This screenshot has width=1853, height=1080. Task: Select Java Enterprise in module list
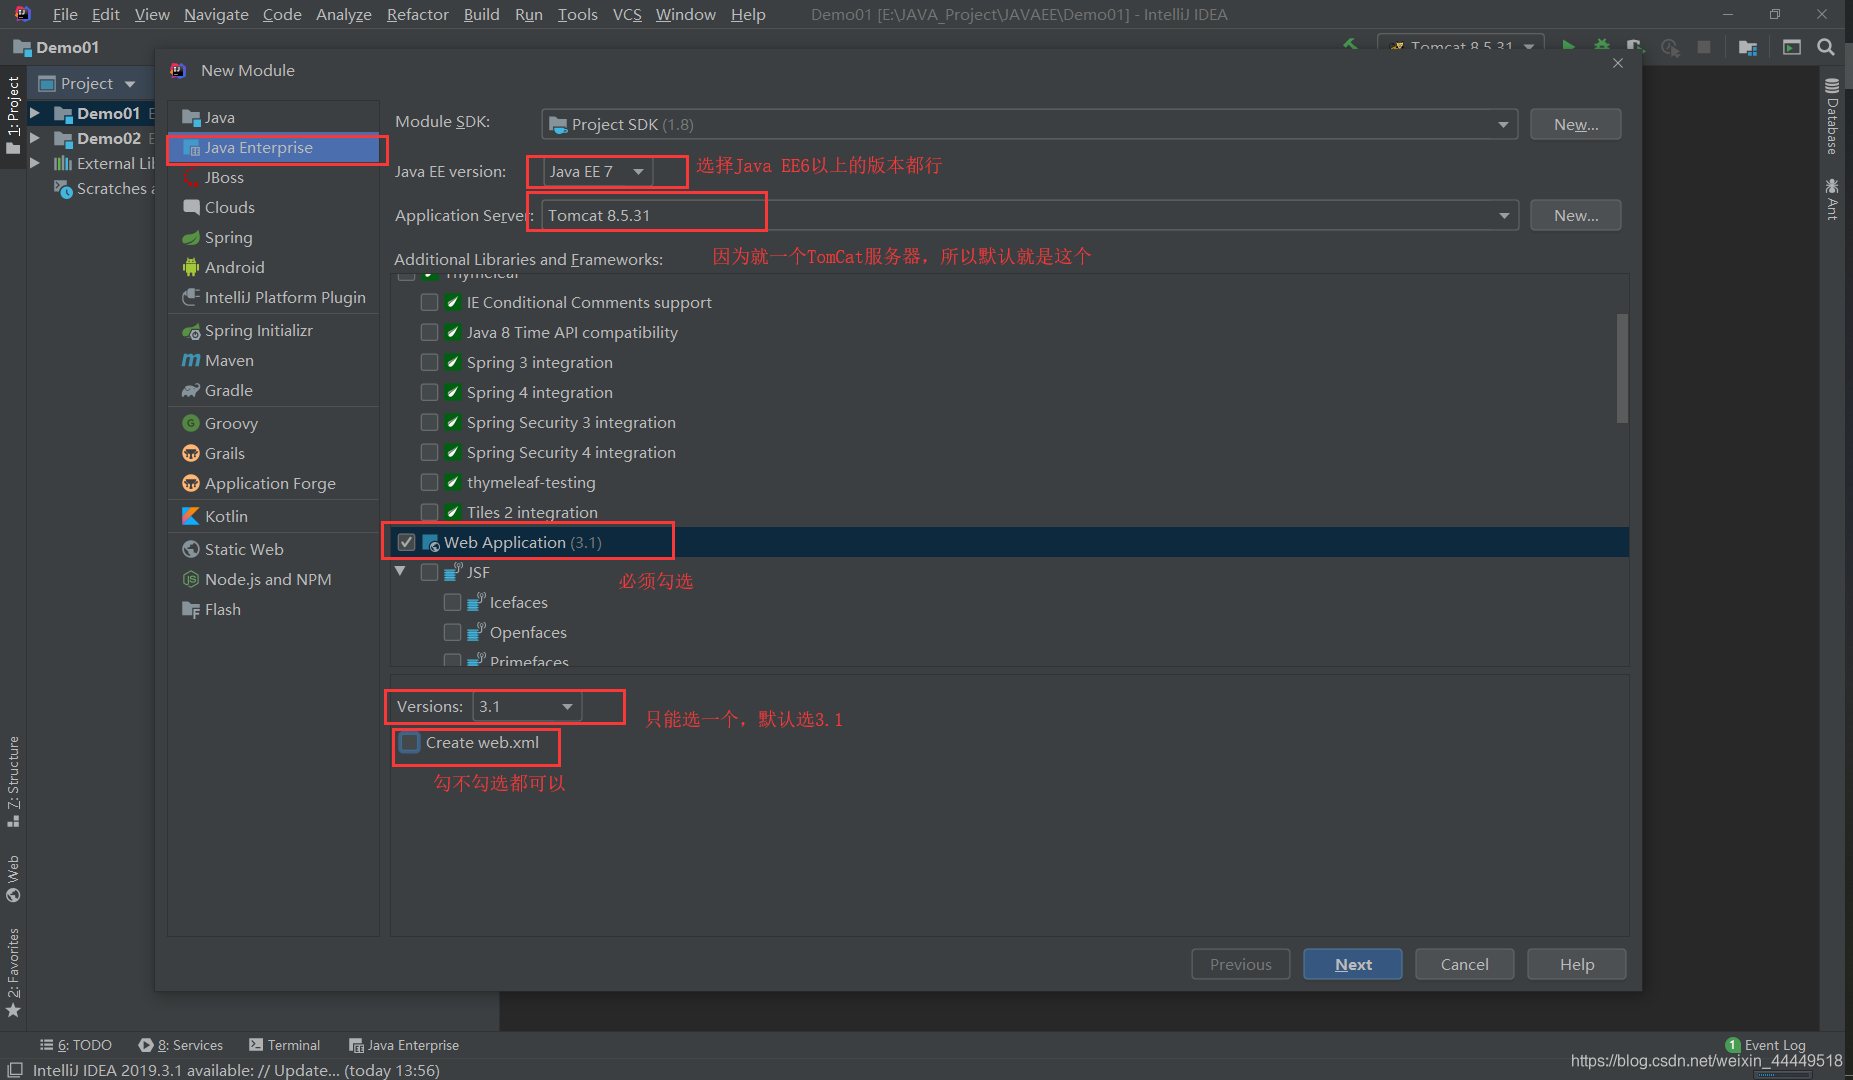(x=273, y=147)
